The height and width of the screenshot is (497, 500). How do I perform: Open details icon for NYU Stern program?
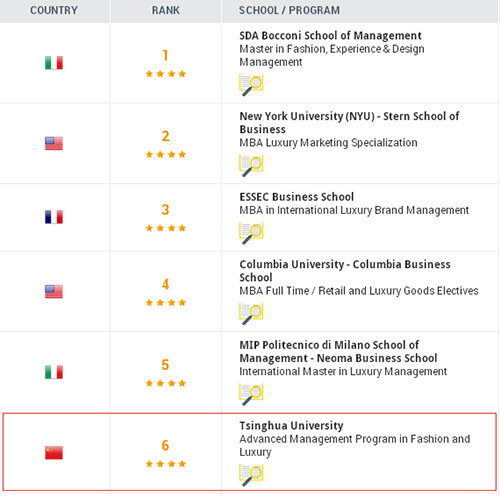pos(251,166)
